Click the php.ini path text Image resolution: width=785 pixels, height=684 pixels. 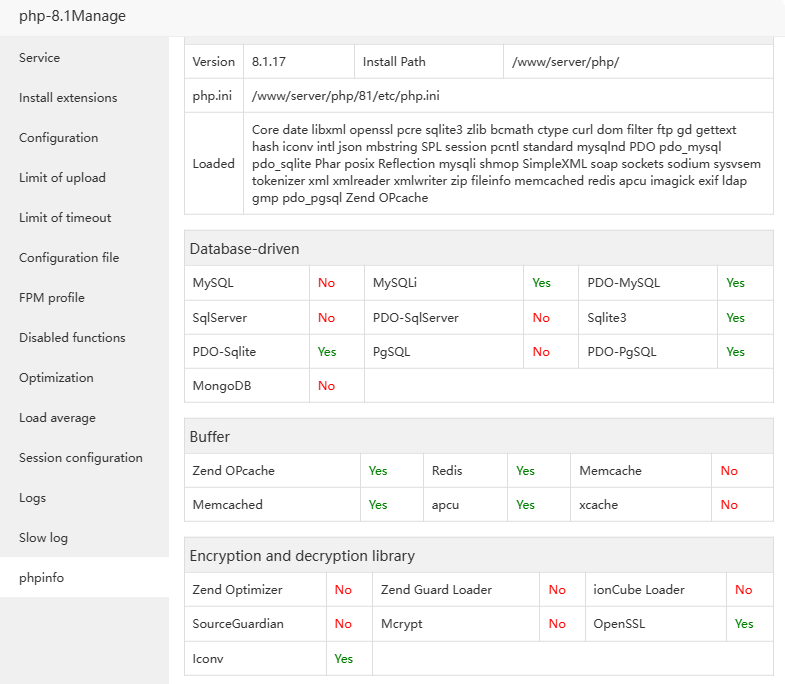[x=346, y=96]
